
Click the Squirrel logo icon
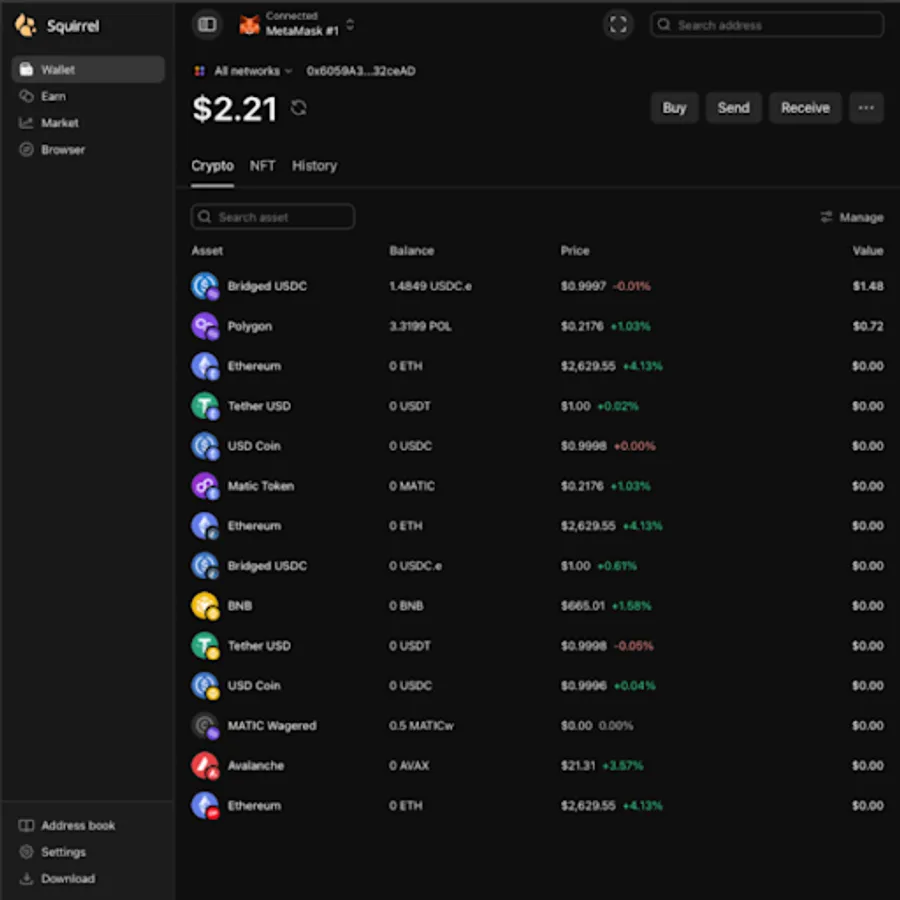pos(25,25)
